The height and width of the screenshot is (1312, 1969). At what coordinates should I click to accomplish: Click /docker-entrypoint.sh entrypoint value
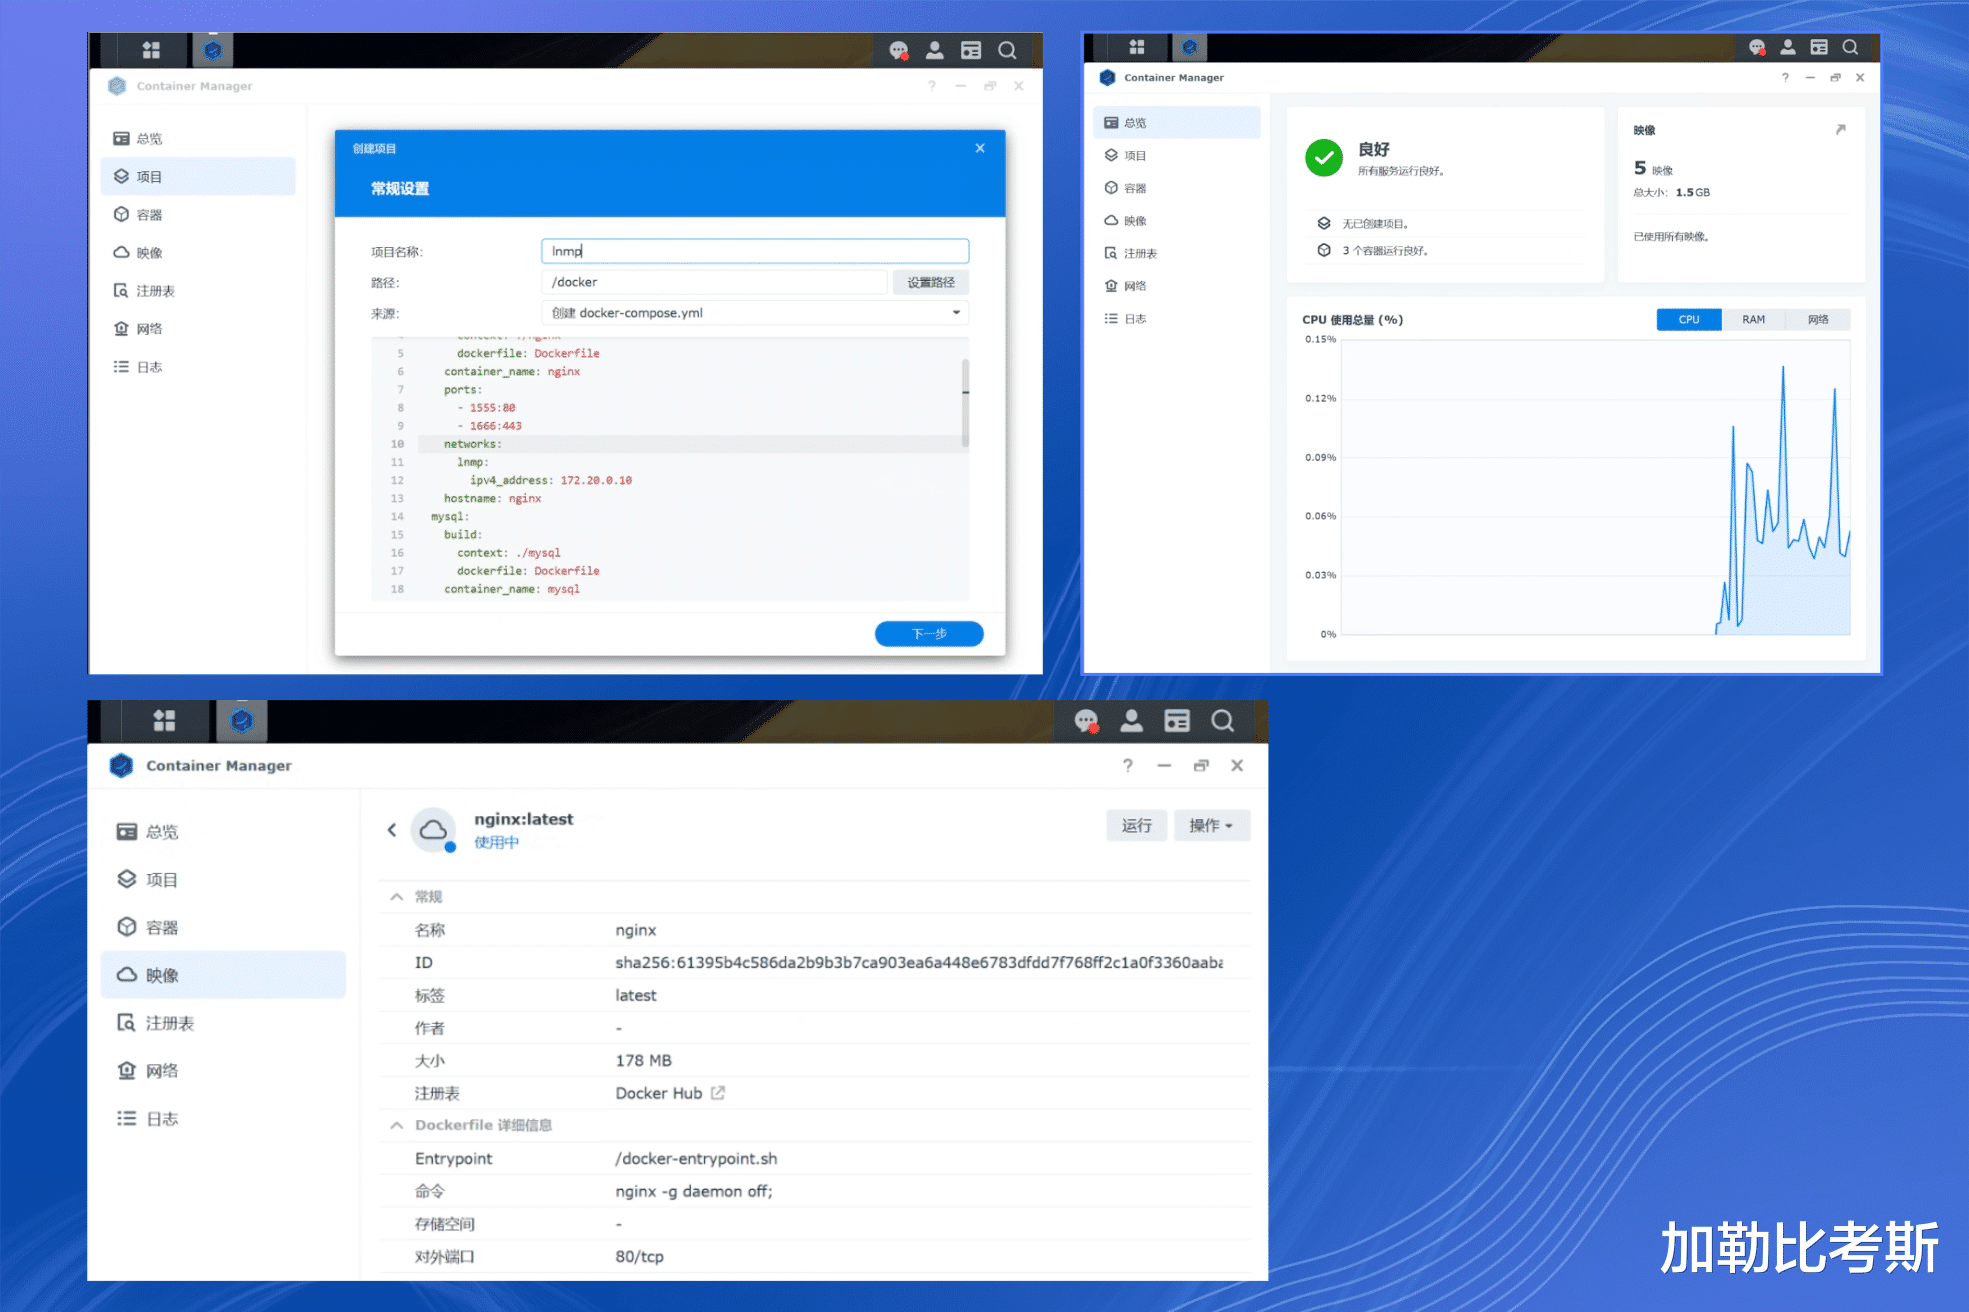(696, 1158)
